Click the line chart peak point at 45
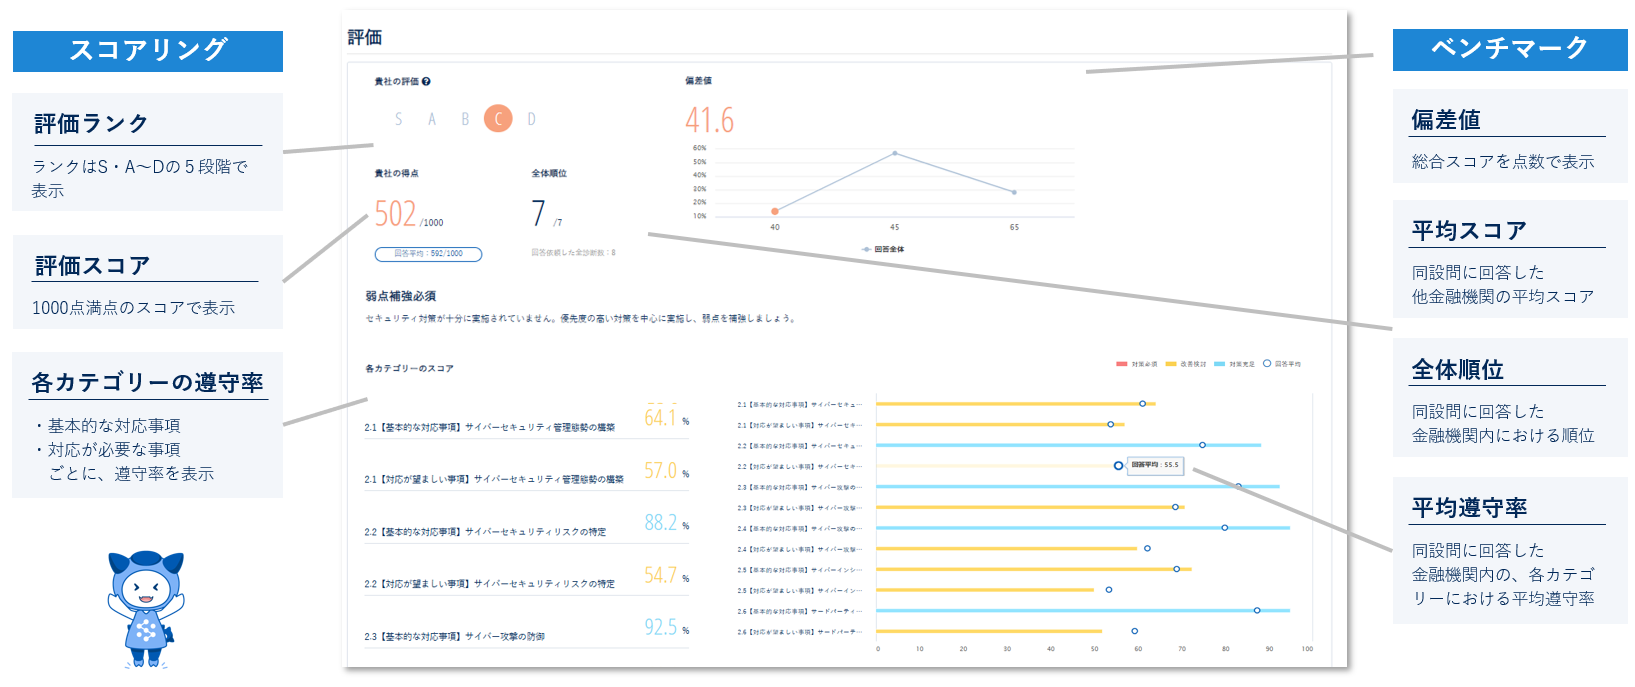This screenshot has height=687, width=1635. click(x=894, y=153)
